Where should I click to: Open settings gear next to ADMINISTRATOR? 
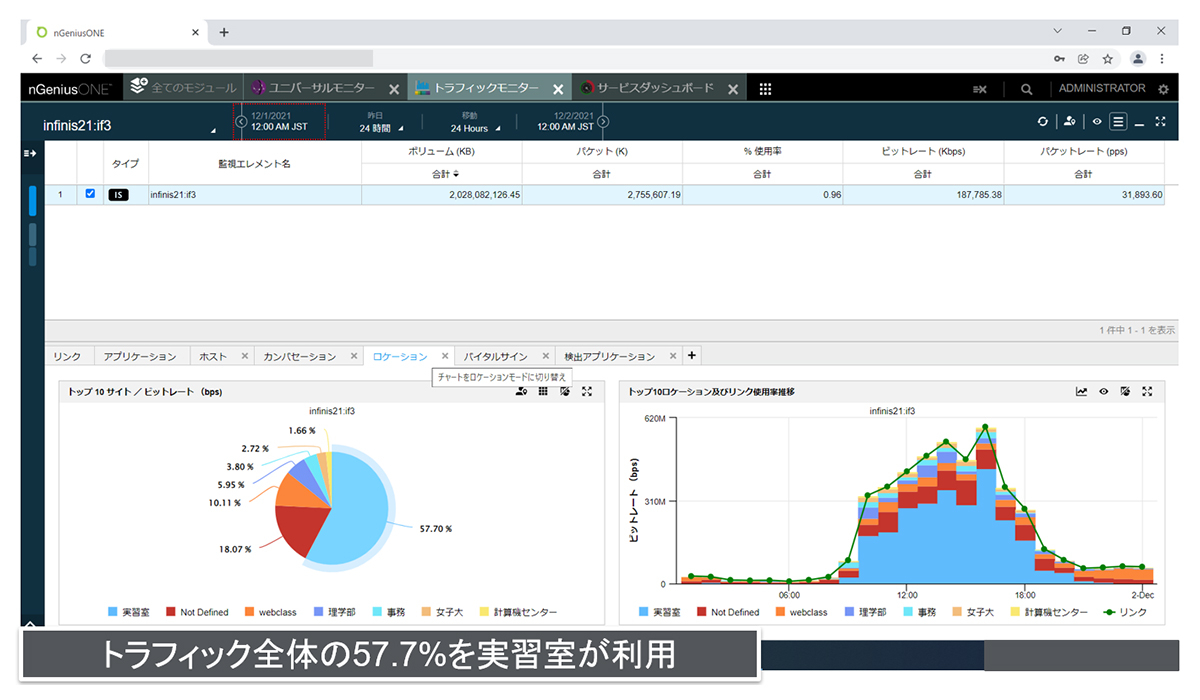(x=1163, y=89)
